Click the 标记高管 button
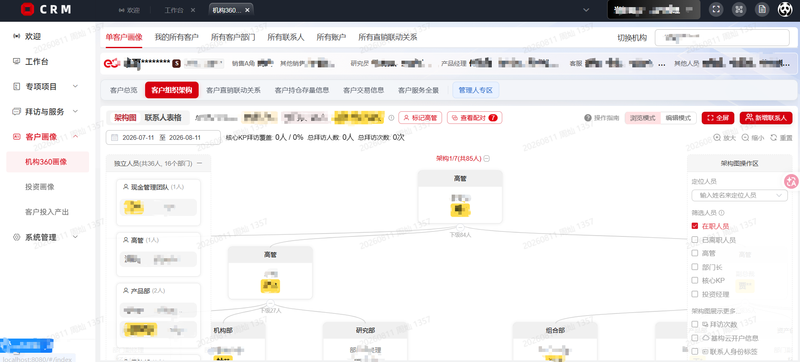 tap(420, 118)
